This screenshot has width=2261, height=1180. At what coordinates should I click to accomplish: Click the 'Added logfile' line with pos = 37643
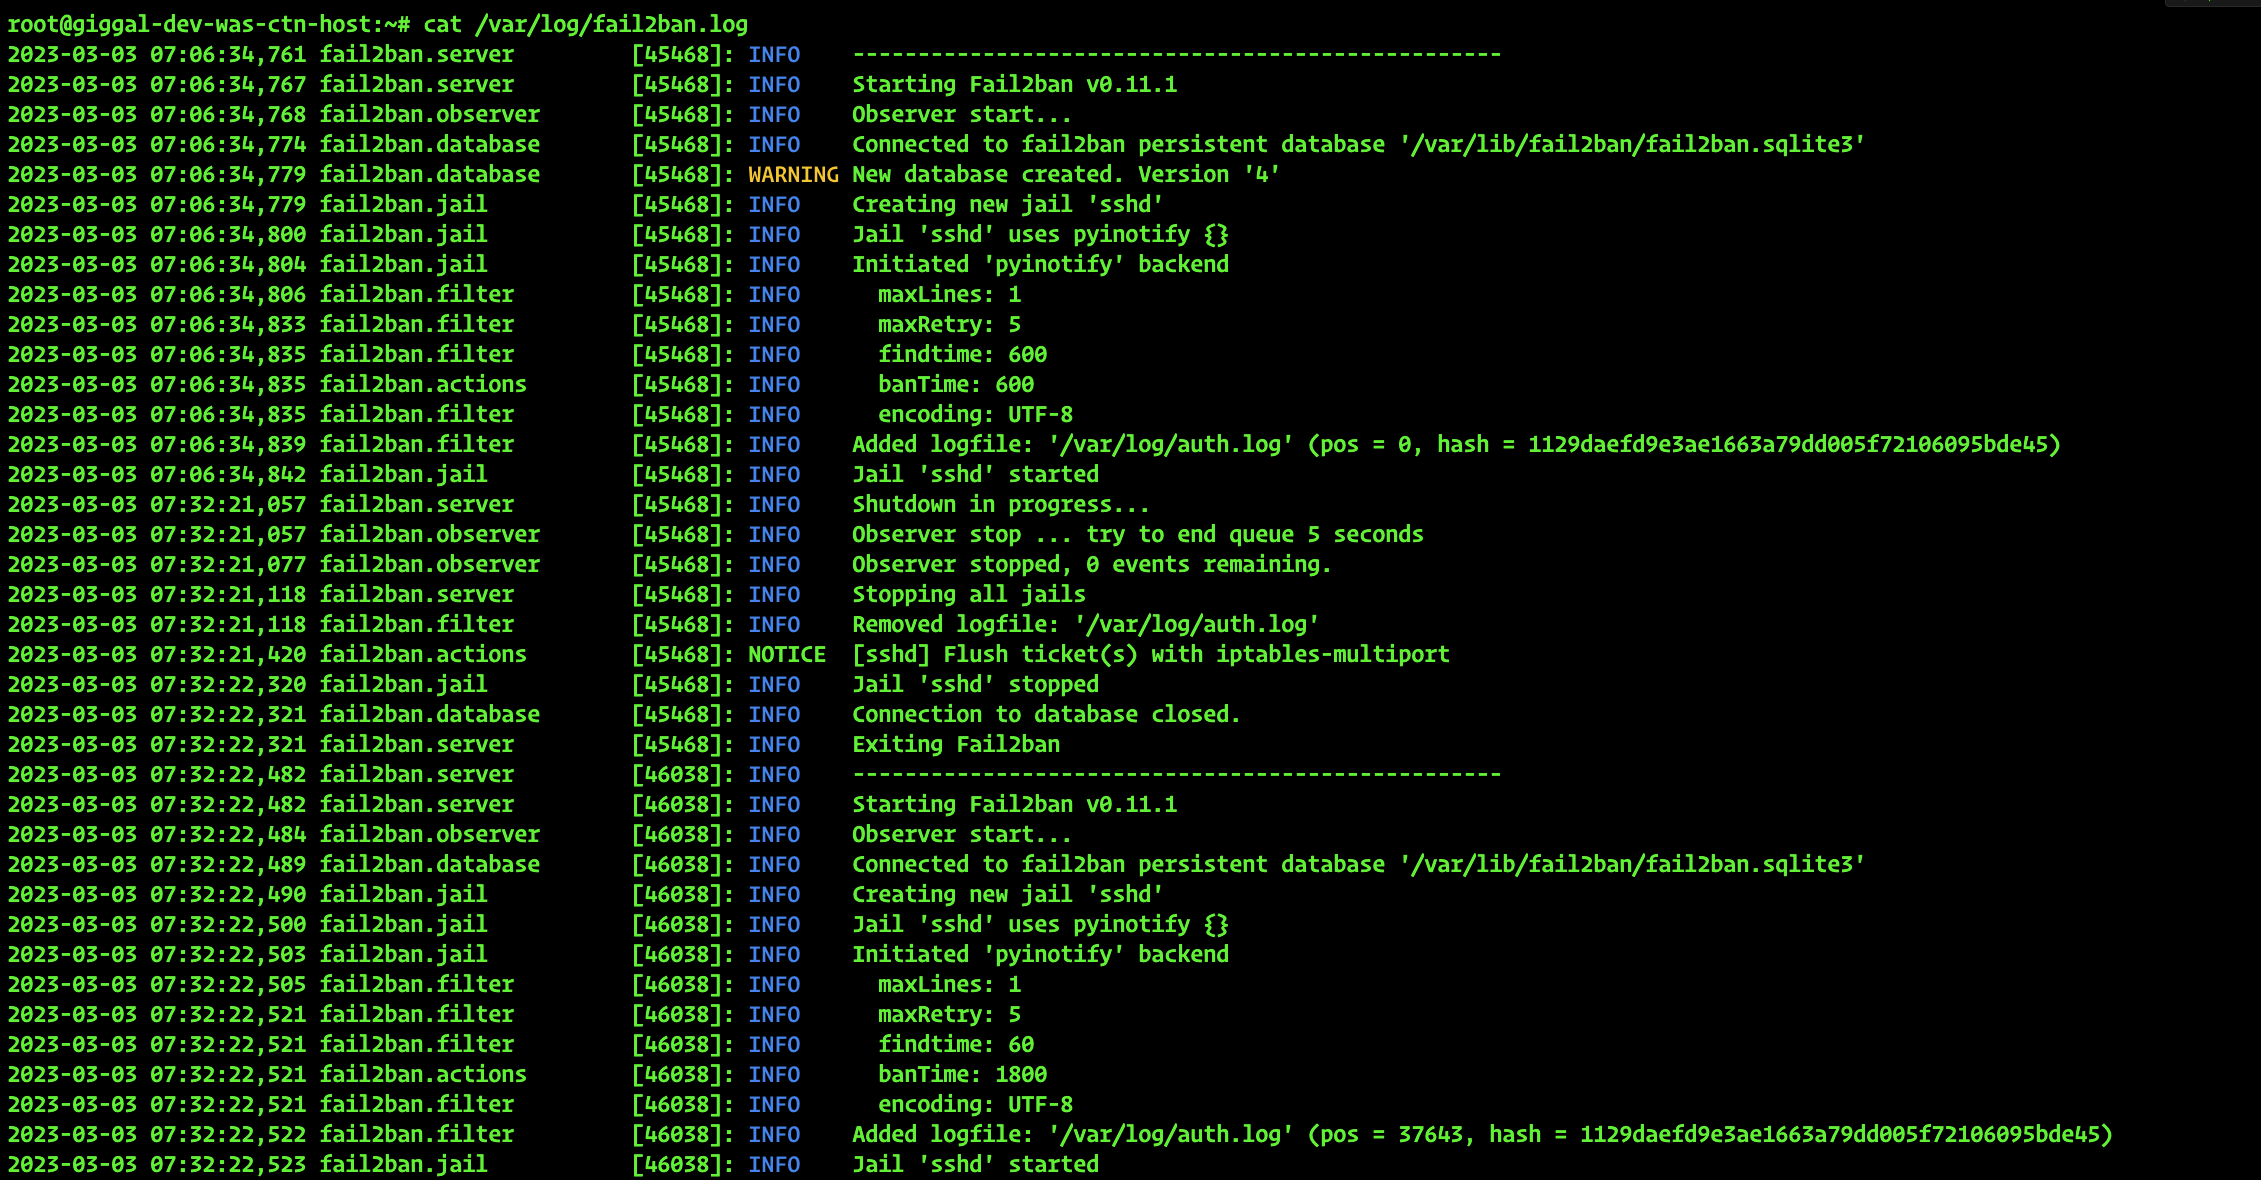tap(1481, 1134)
